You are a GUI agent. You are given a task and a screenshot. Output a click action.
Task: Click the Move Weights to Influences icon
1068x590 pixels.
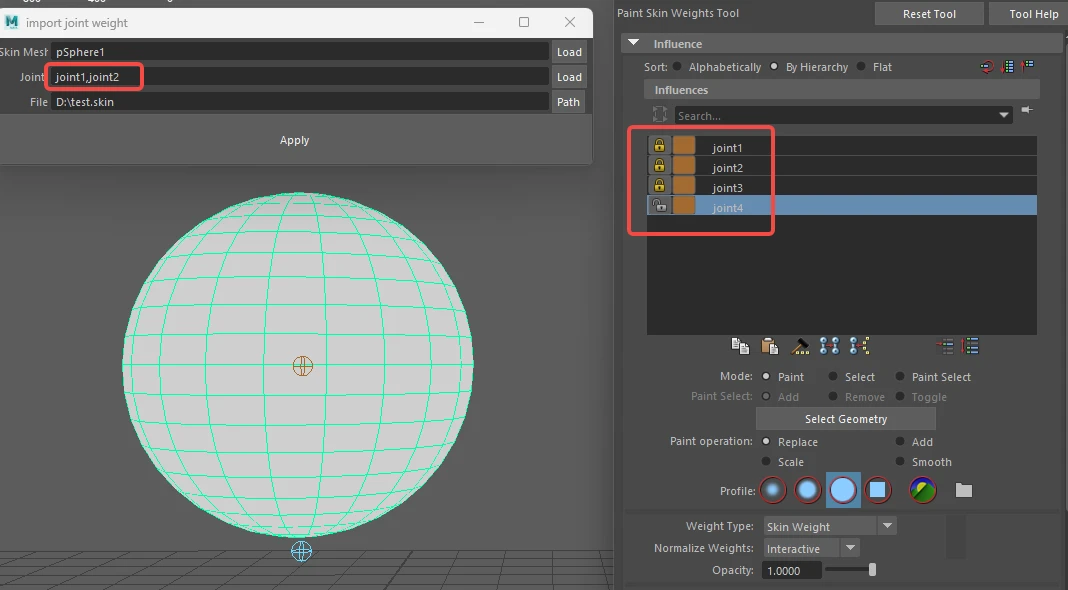pyautogui.click(x=829, y=346)
